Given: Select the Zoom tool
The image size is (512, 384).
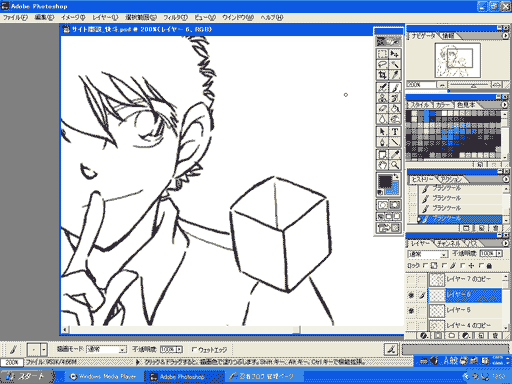Looking at the screenshot, I should [x=395, y=165].
